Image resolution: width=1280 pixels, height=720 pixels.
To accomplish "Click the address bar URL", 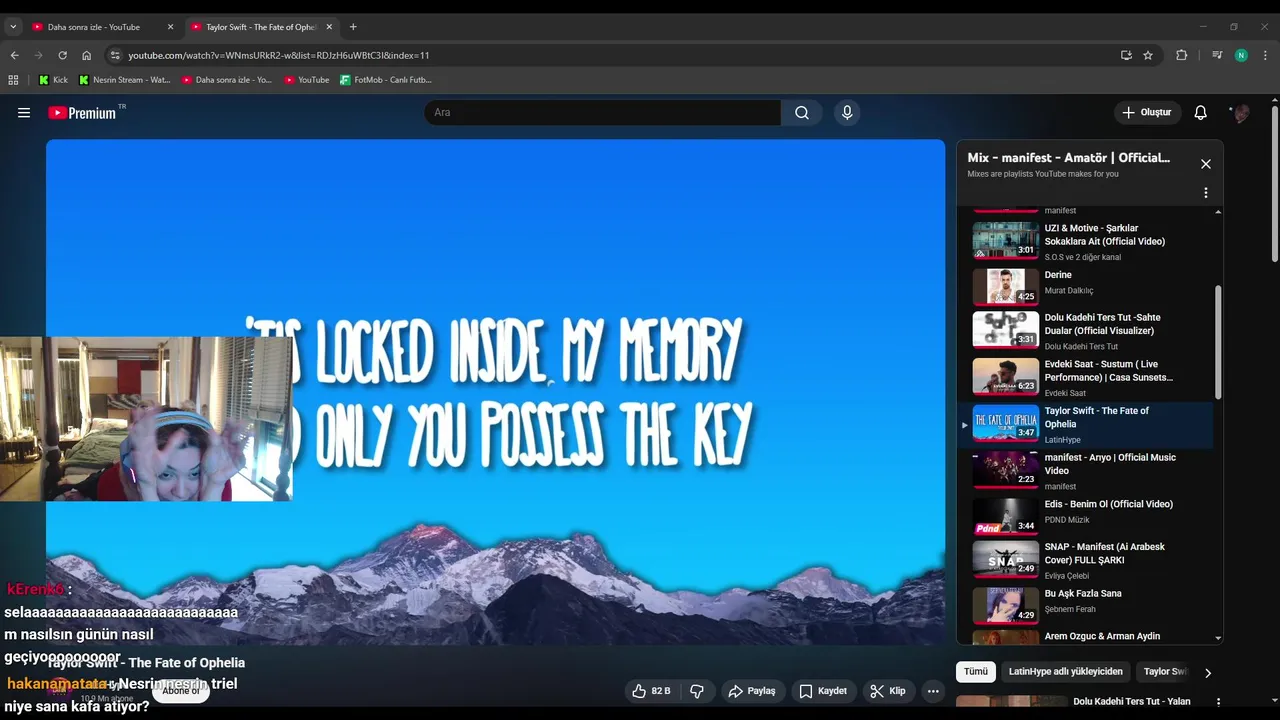I will point(278,55).
